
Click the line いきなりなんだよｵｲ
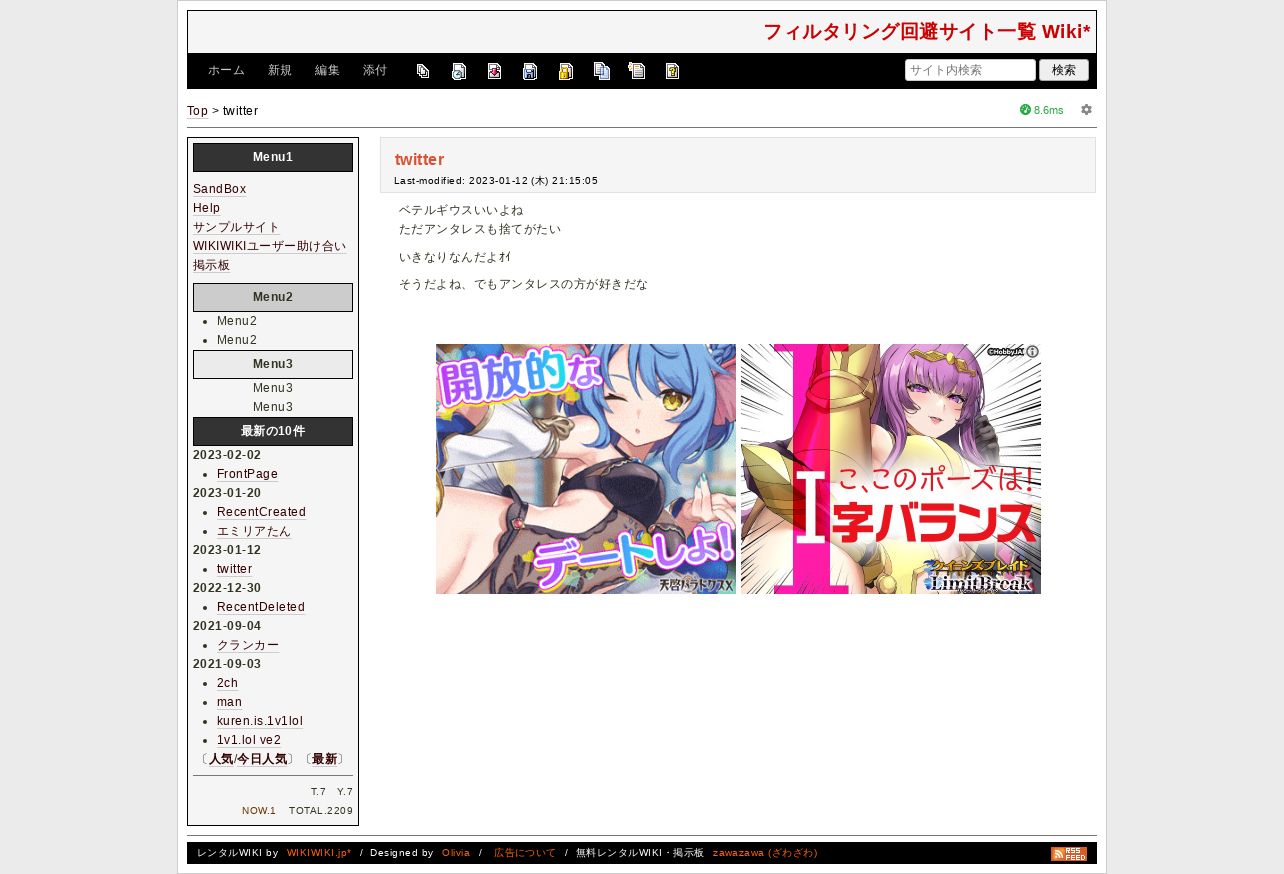(455, 257)
